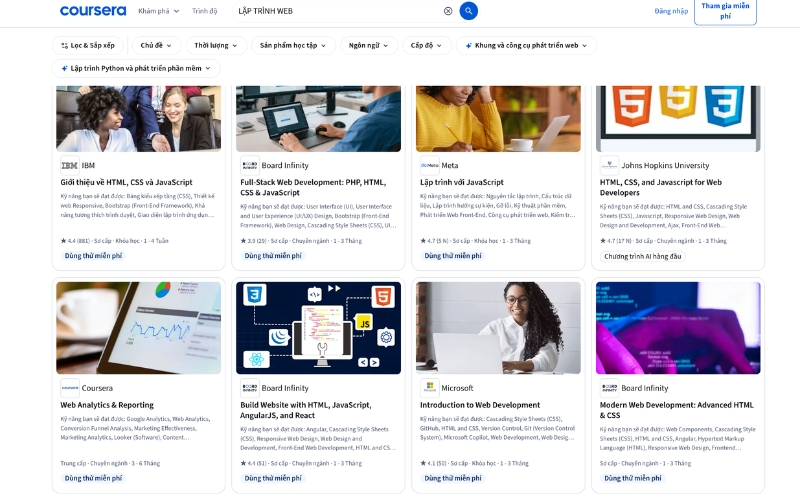
Task: Click the Coursera logo
Action: tap(93, 11)
